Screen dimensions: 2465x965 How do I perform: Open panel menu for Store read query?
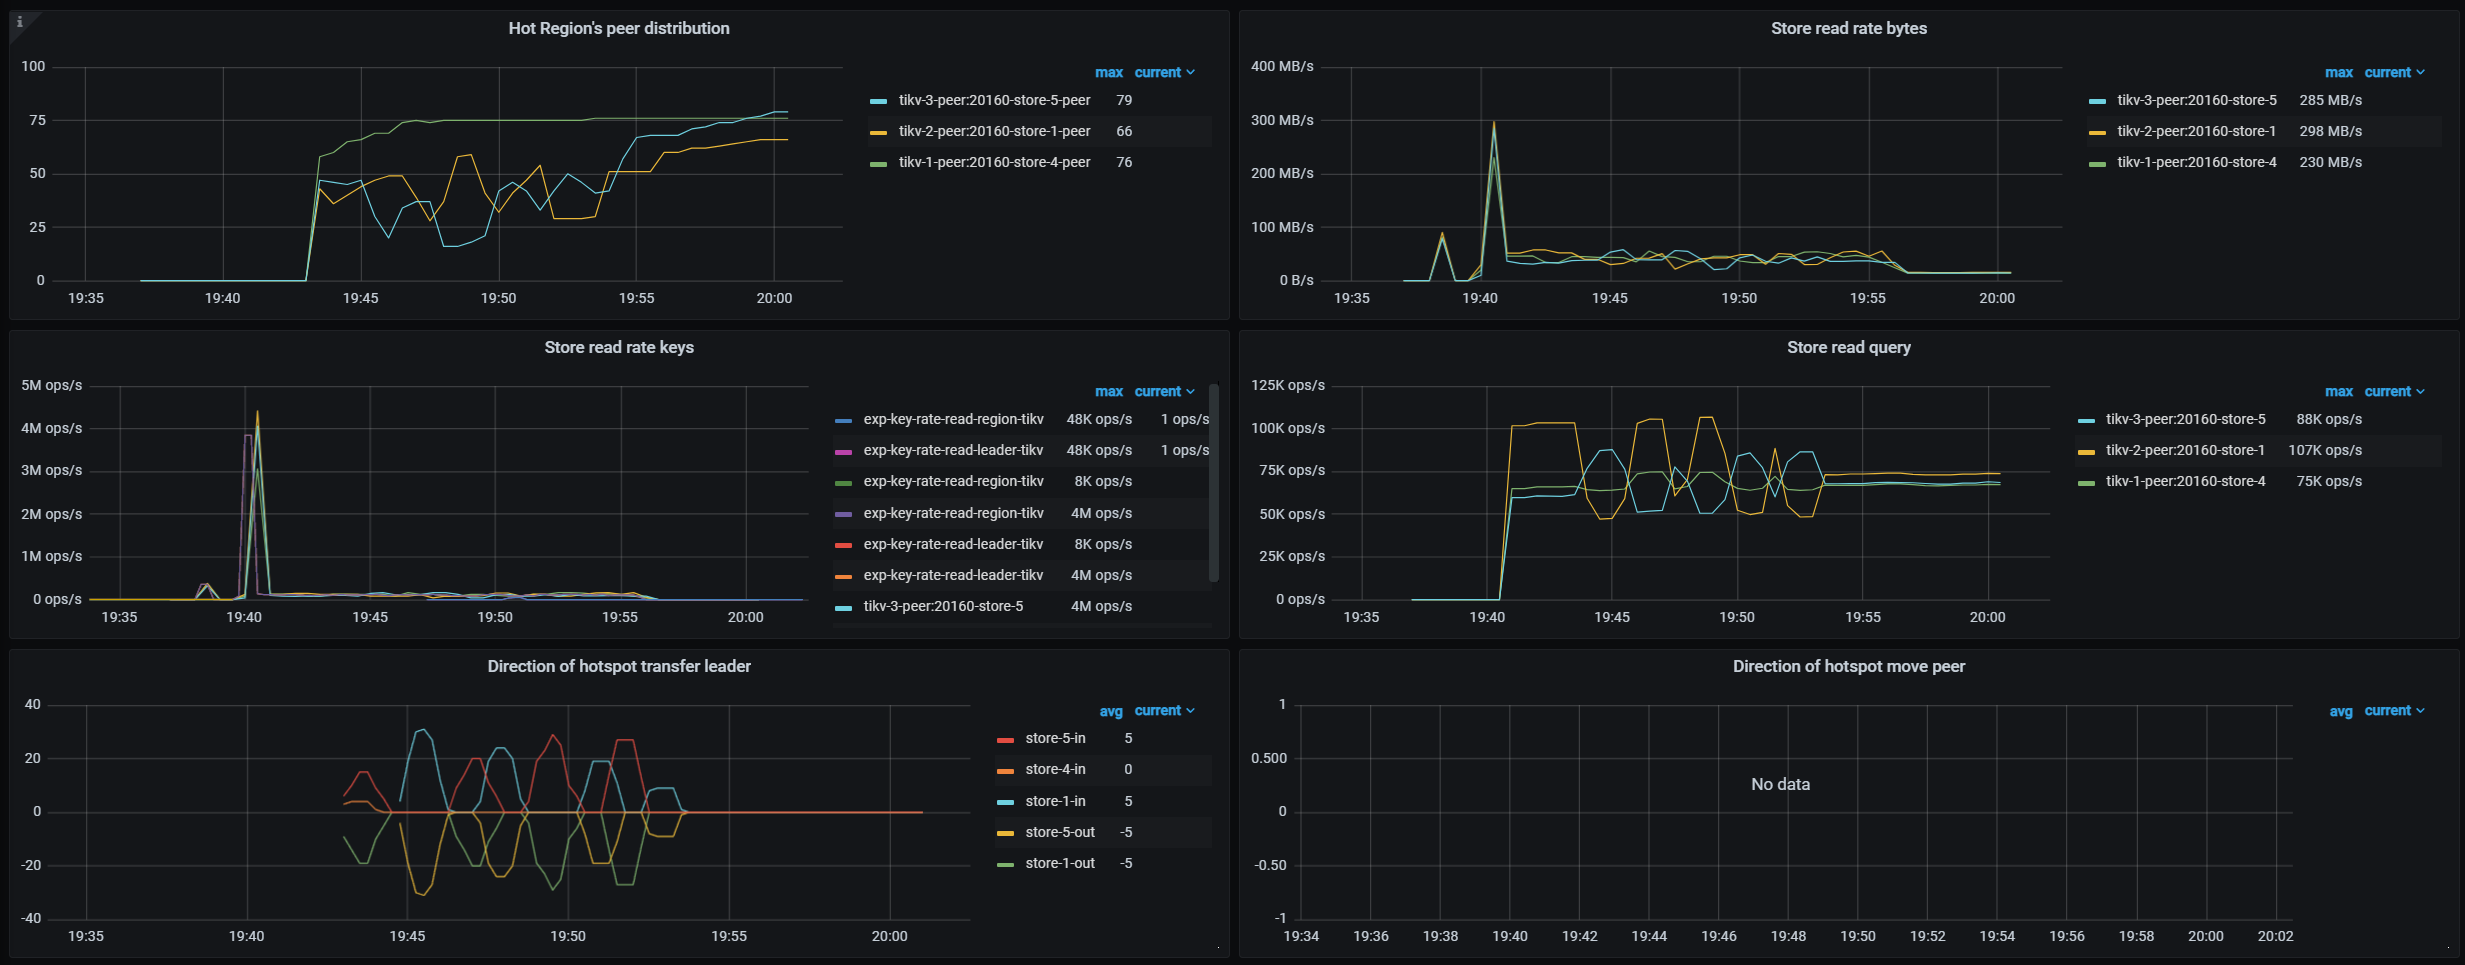(x=1849, y=347)
